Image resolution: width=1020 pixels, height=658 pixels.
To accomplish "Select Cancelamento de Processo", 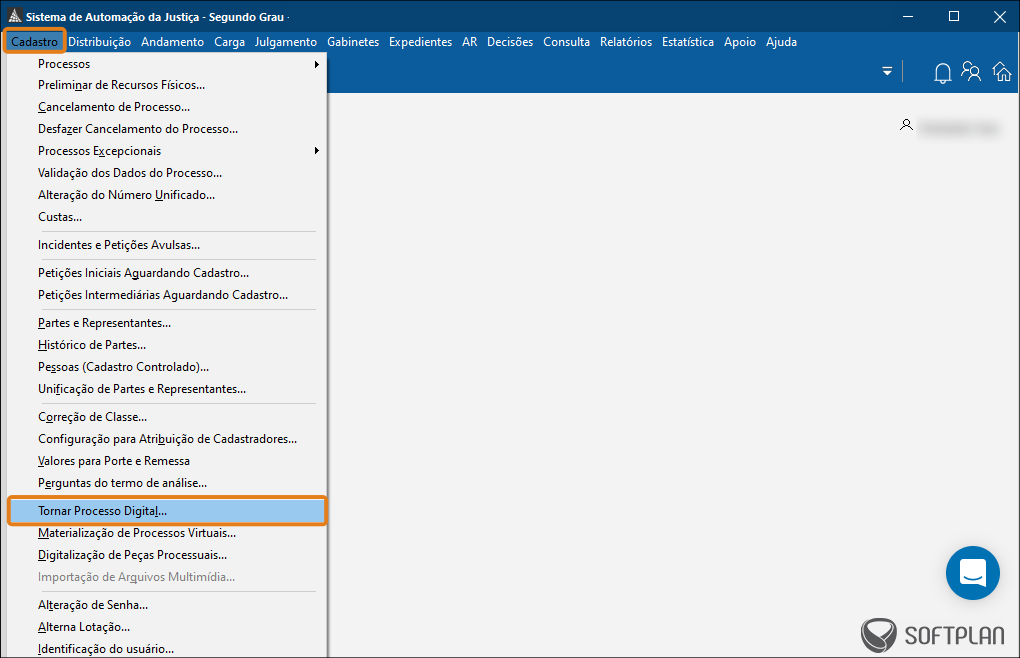I will click(167, 107).
